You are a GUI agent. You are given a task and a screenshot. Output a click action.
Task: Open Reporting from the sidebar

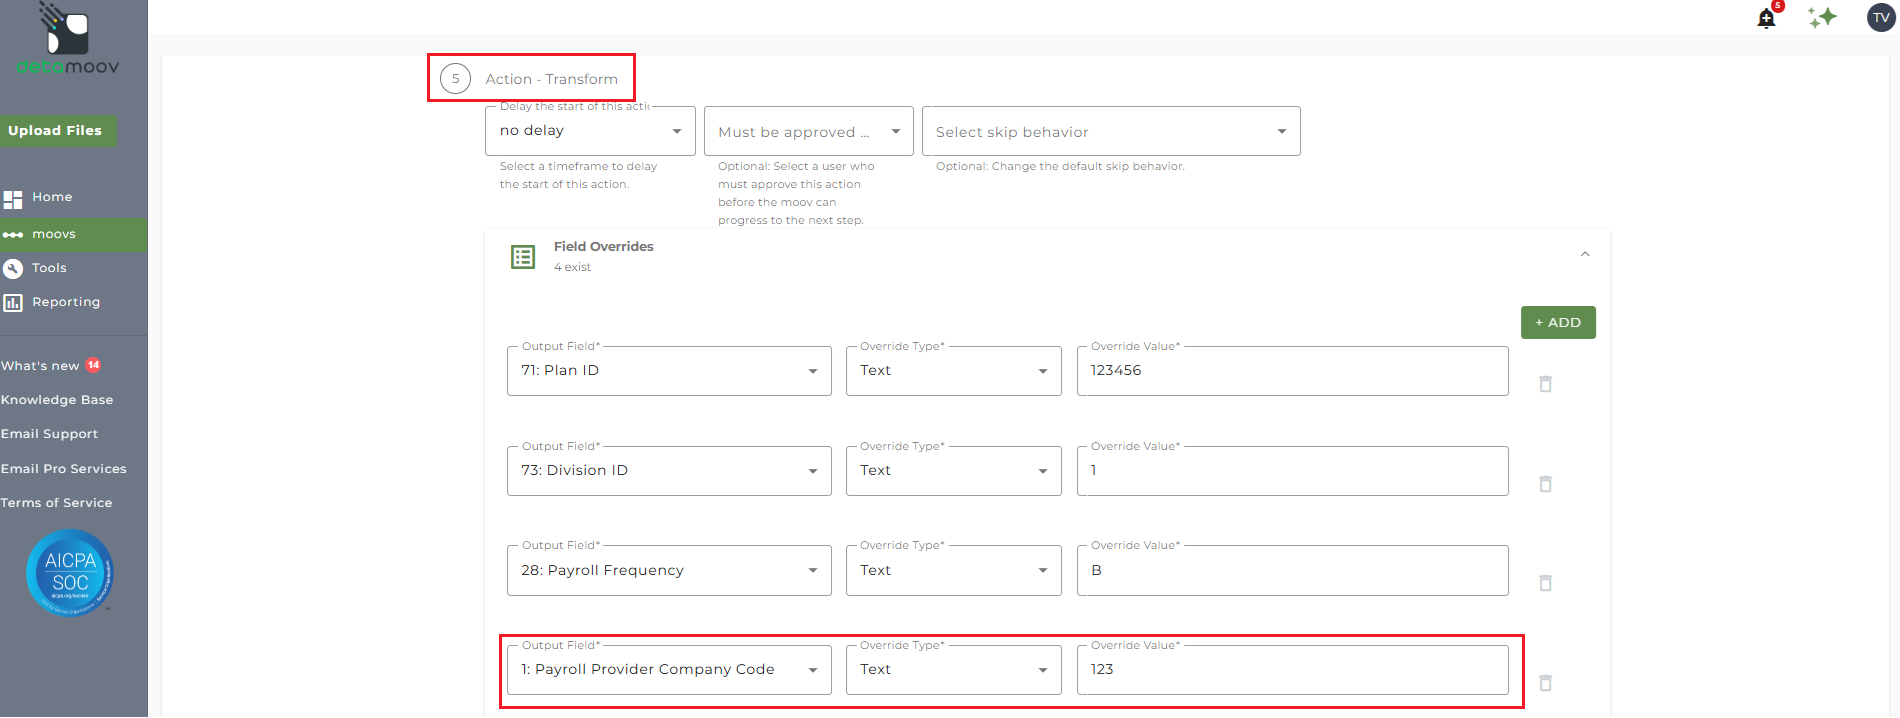tap(65, 302)
